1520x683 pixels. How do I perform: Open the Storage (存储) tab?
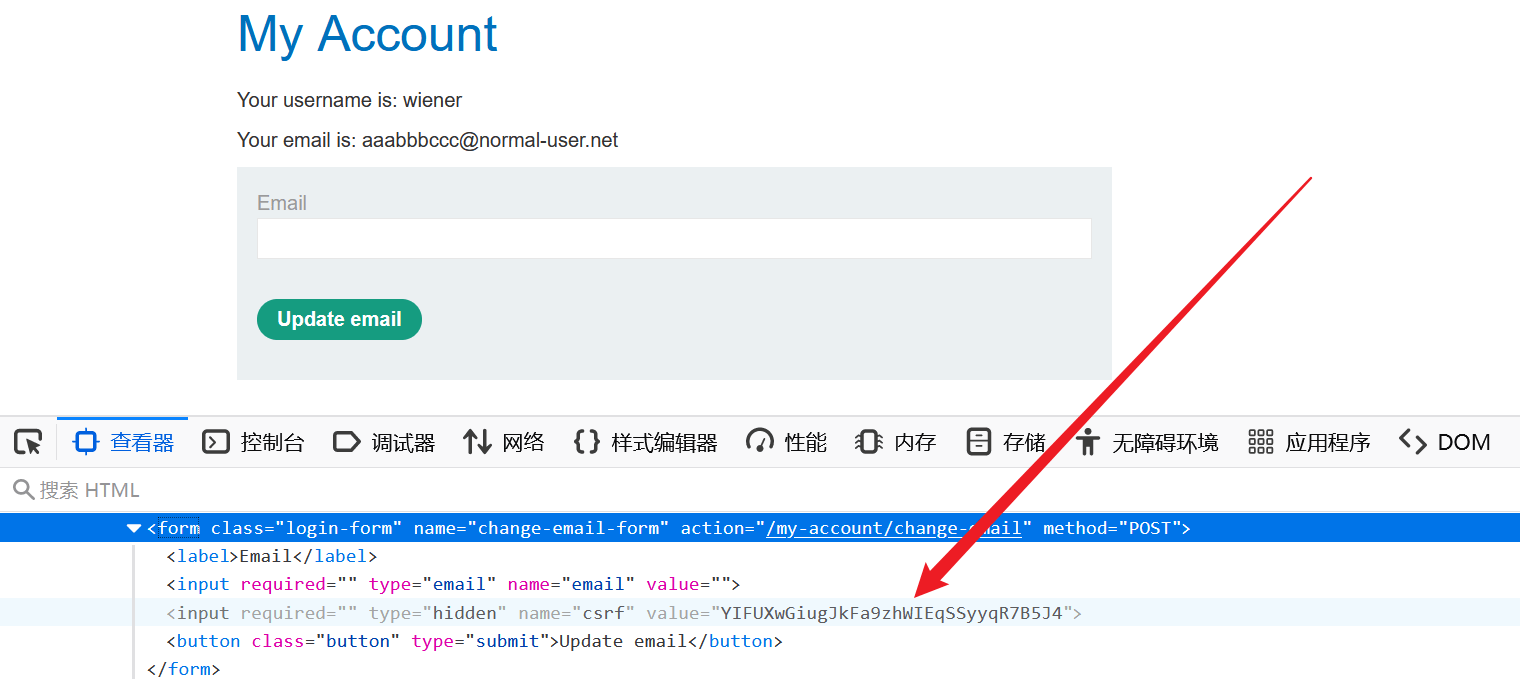pos(1006,442)
